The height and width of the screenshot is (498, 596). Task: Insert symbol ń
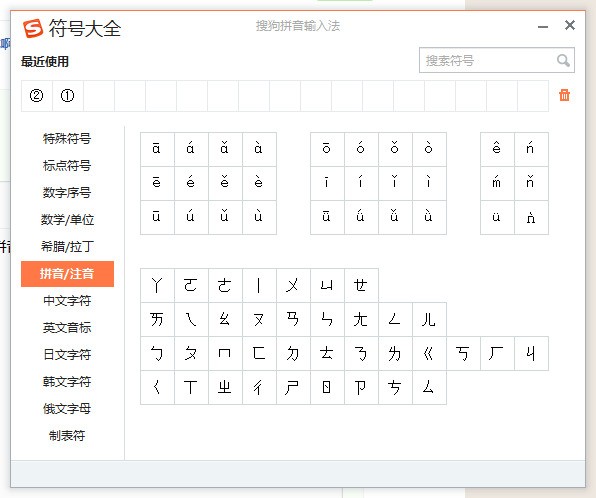(x=531, y=149)
